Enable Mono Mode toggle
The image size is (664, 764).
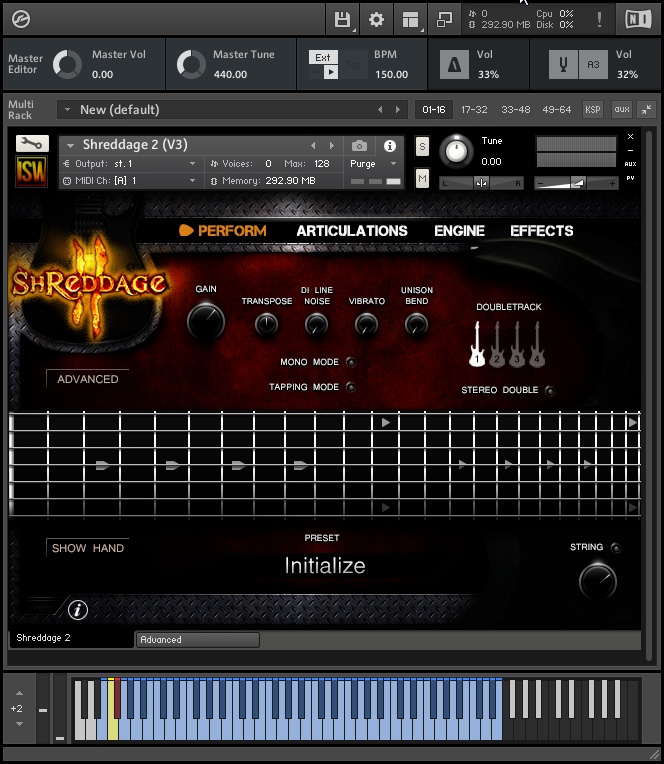(x=350, y=362)
